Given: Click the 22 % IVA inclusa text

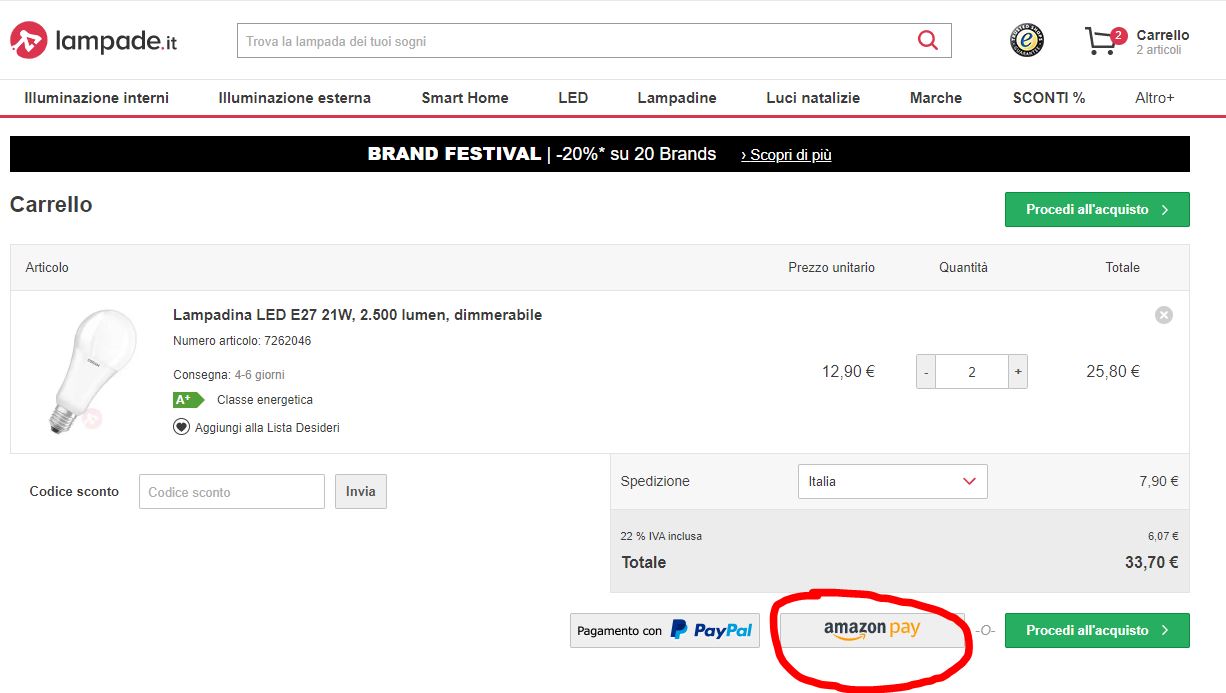Looking at the screenshot, I should pyautogui.click(x=661, y=536).
